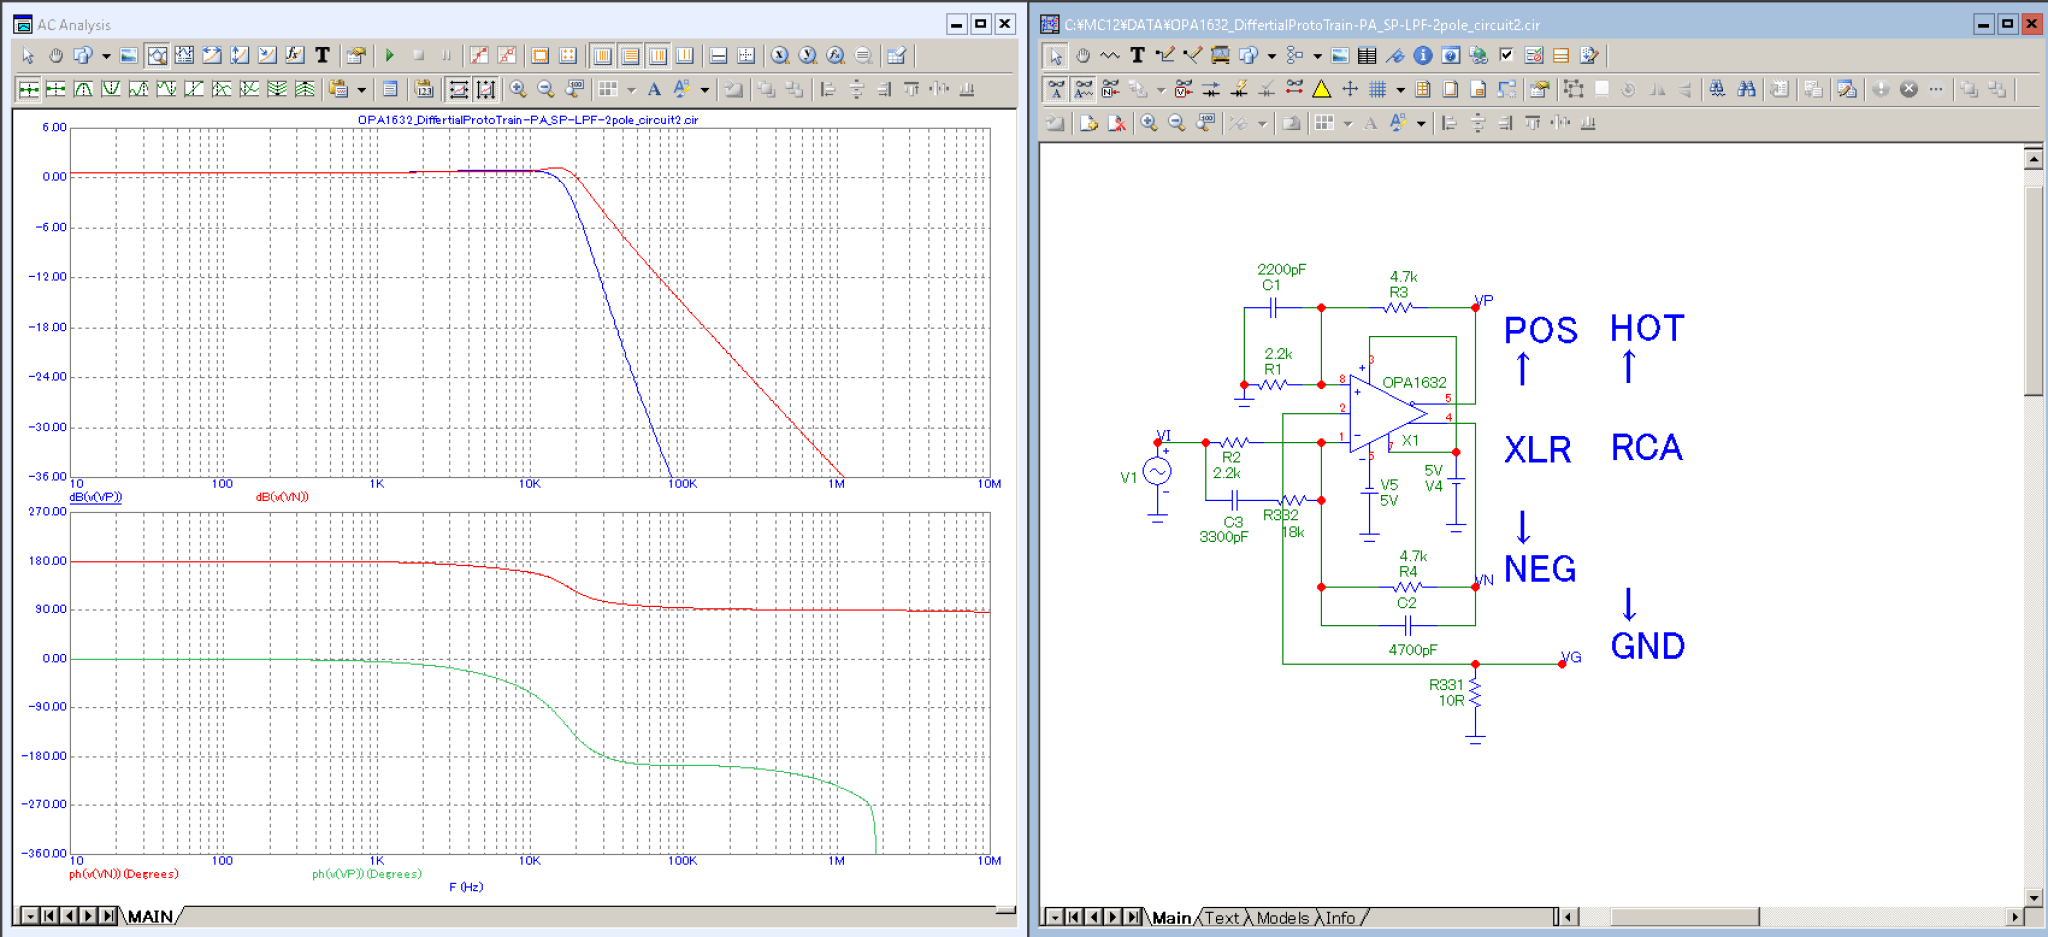Select the Pan hand tool in AC Analysis window
This screenshot has width=2048, height=937.
coord(56,56)
